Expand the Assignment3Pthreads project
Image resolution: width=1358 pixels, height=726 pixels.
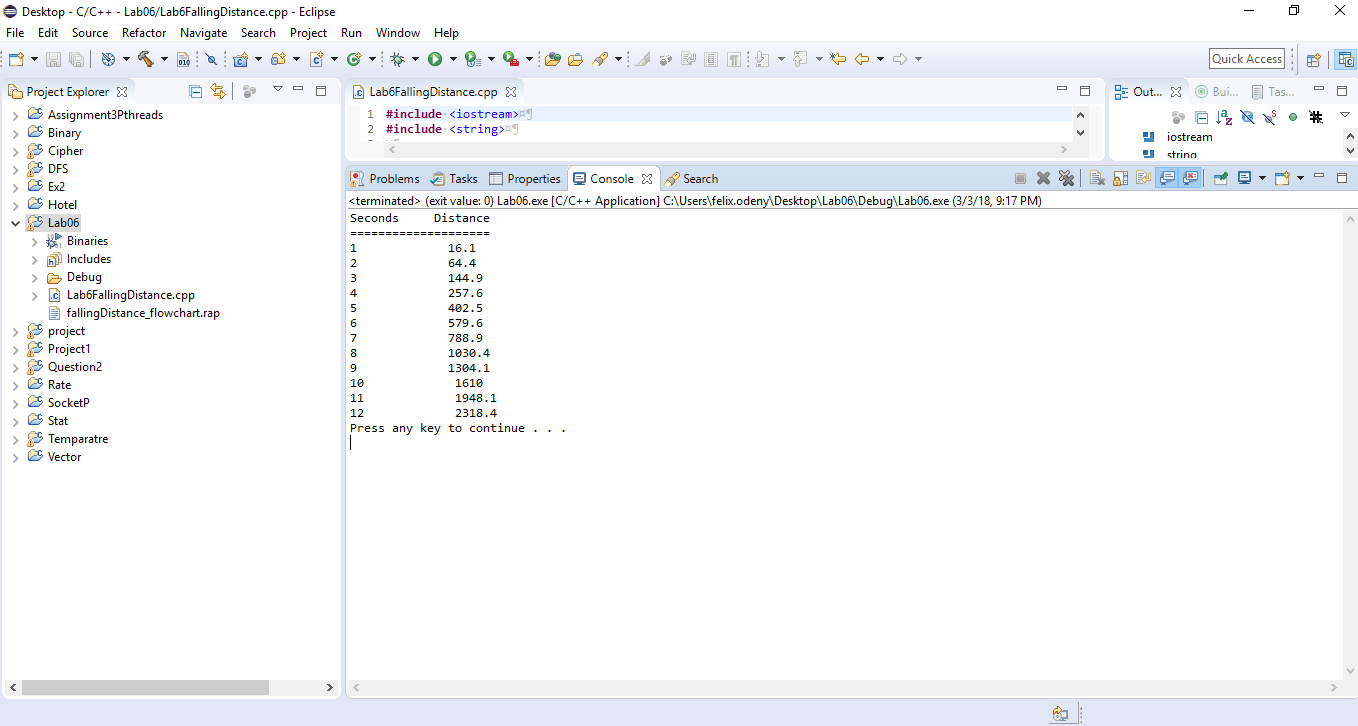click(x=15, y=115)
